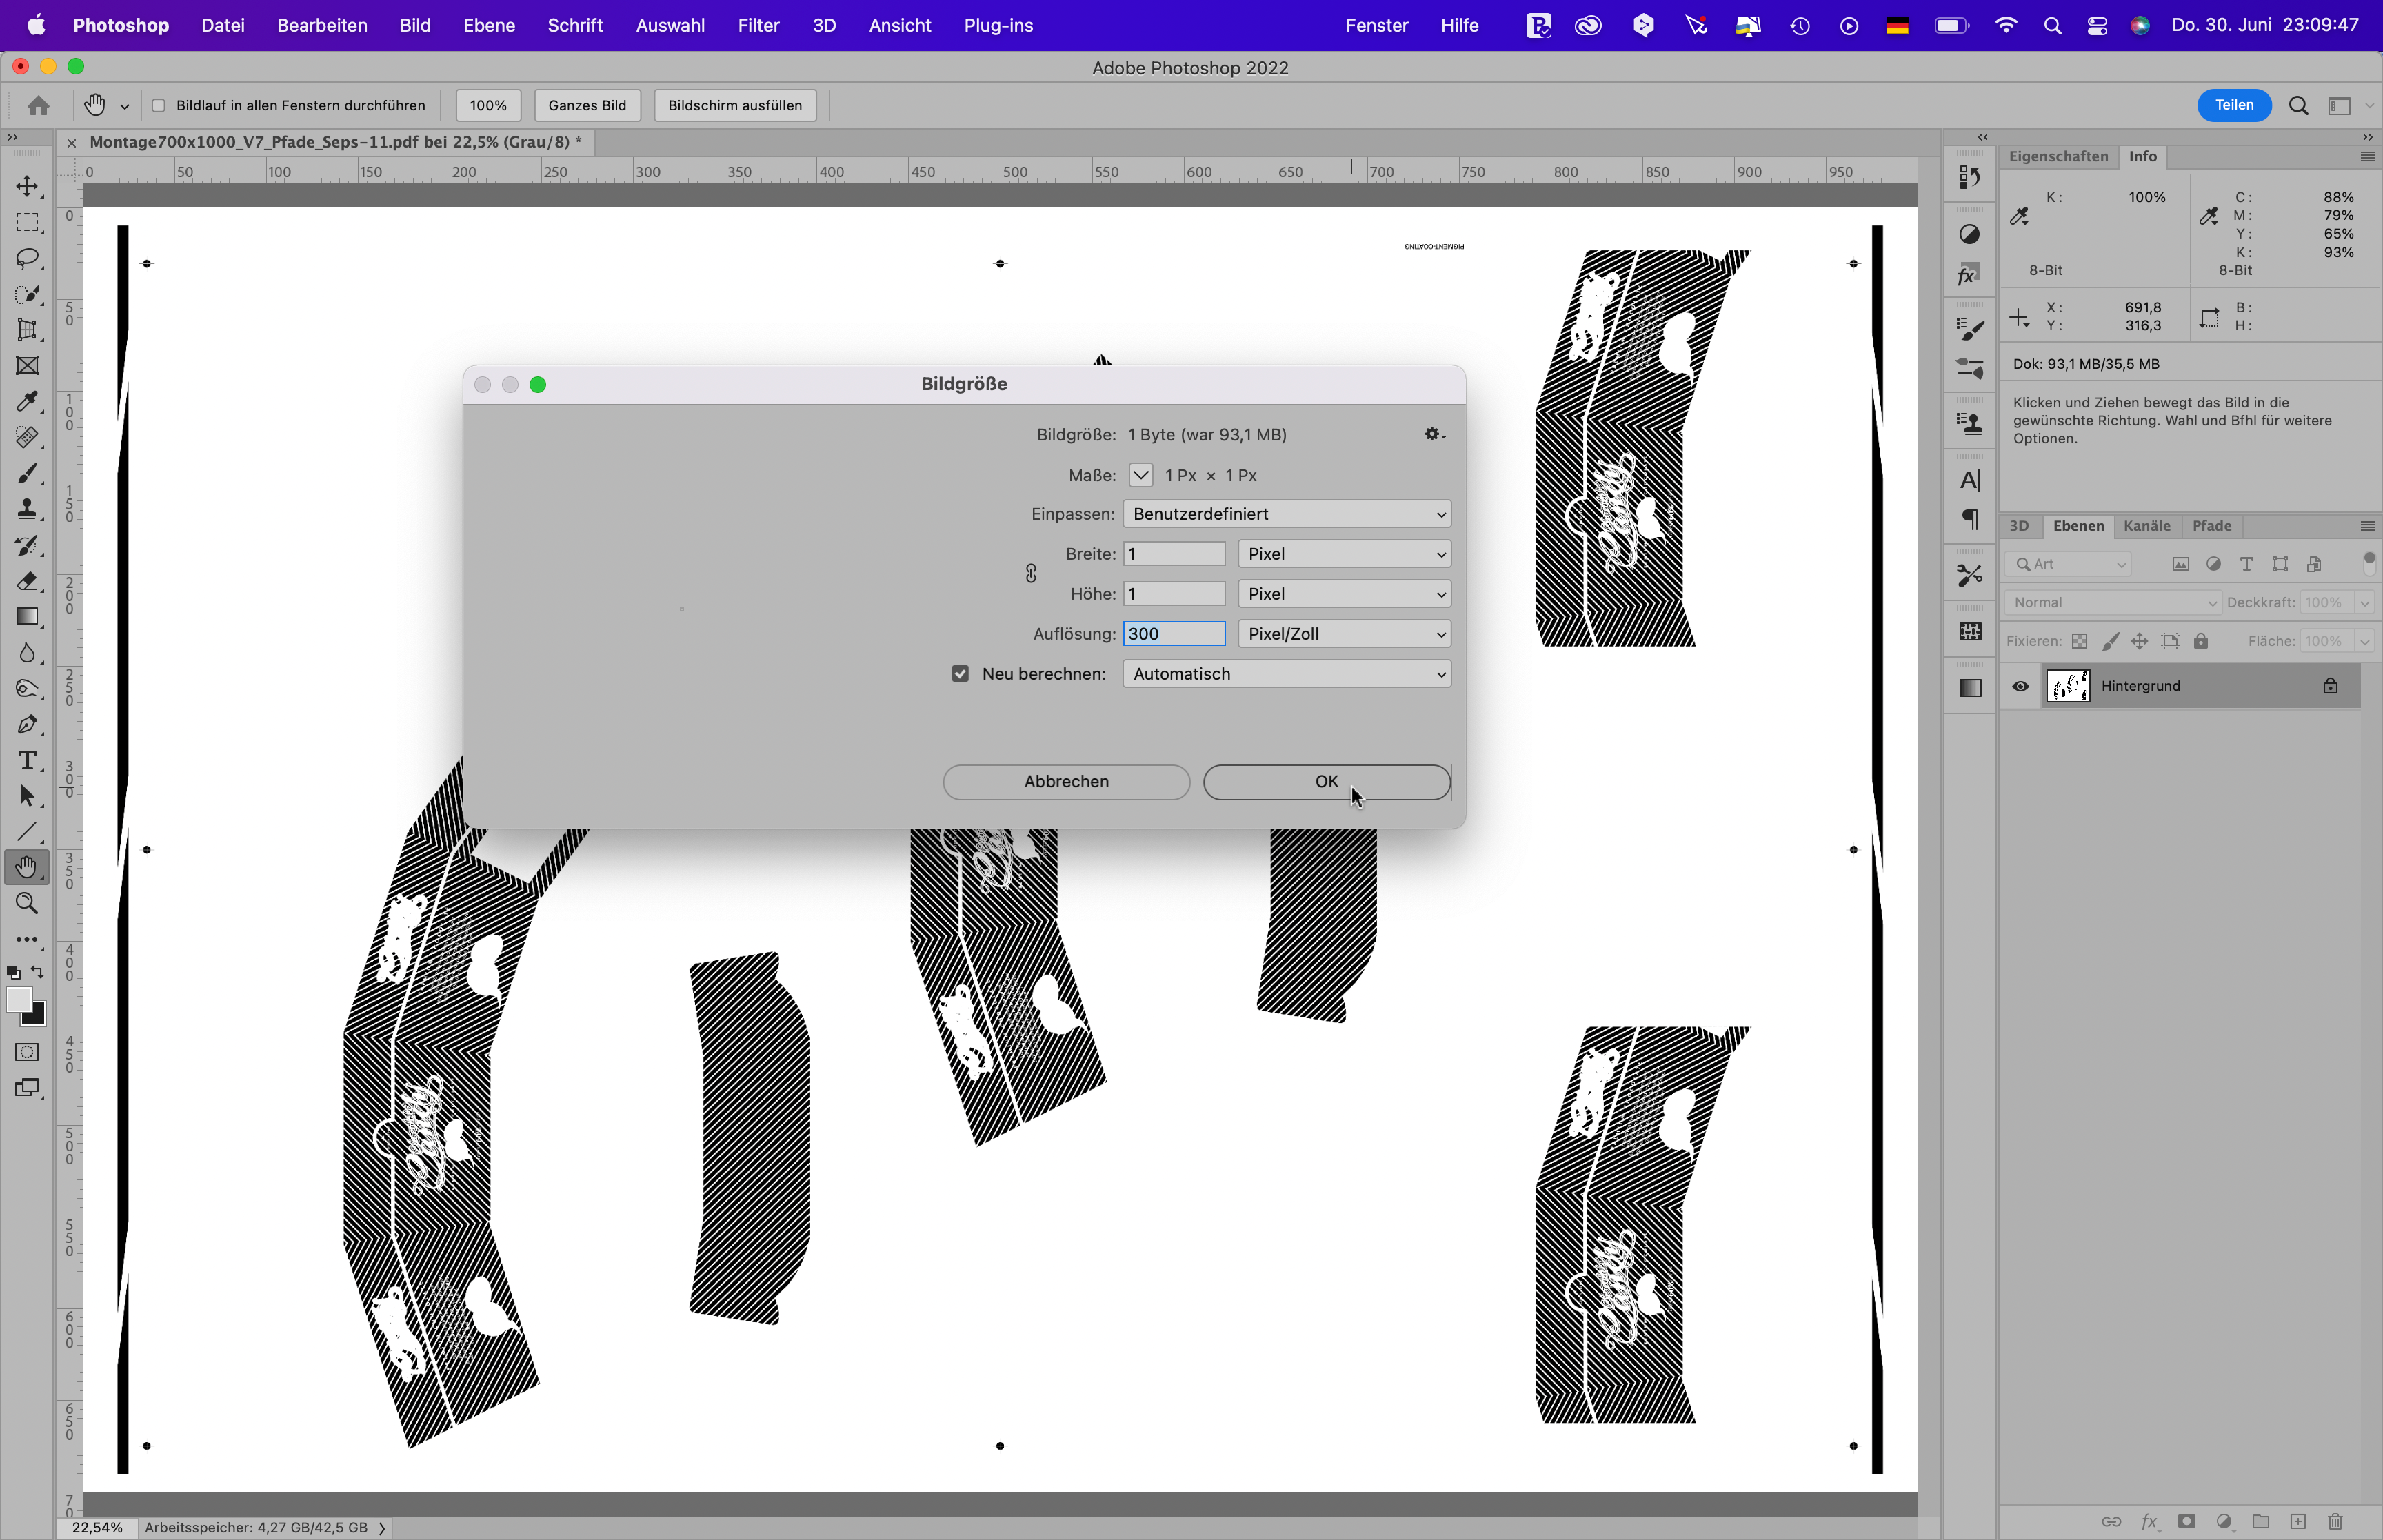Click the Ganzes Bild button

[x=587, y=105]
